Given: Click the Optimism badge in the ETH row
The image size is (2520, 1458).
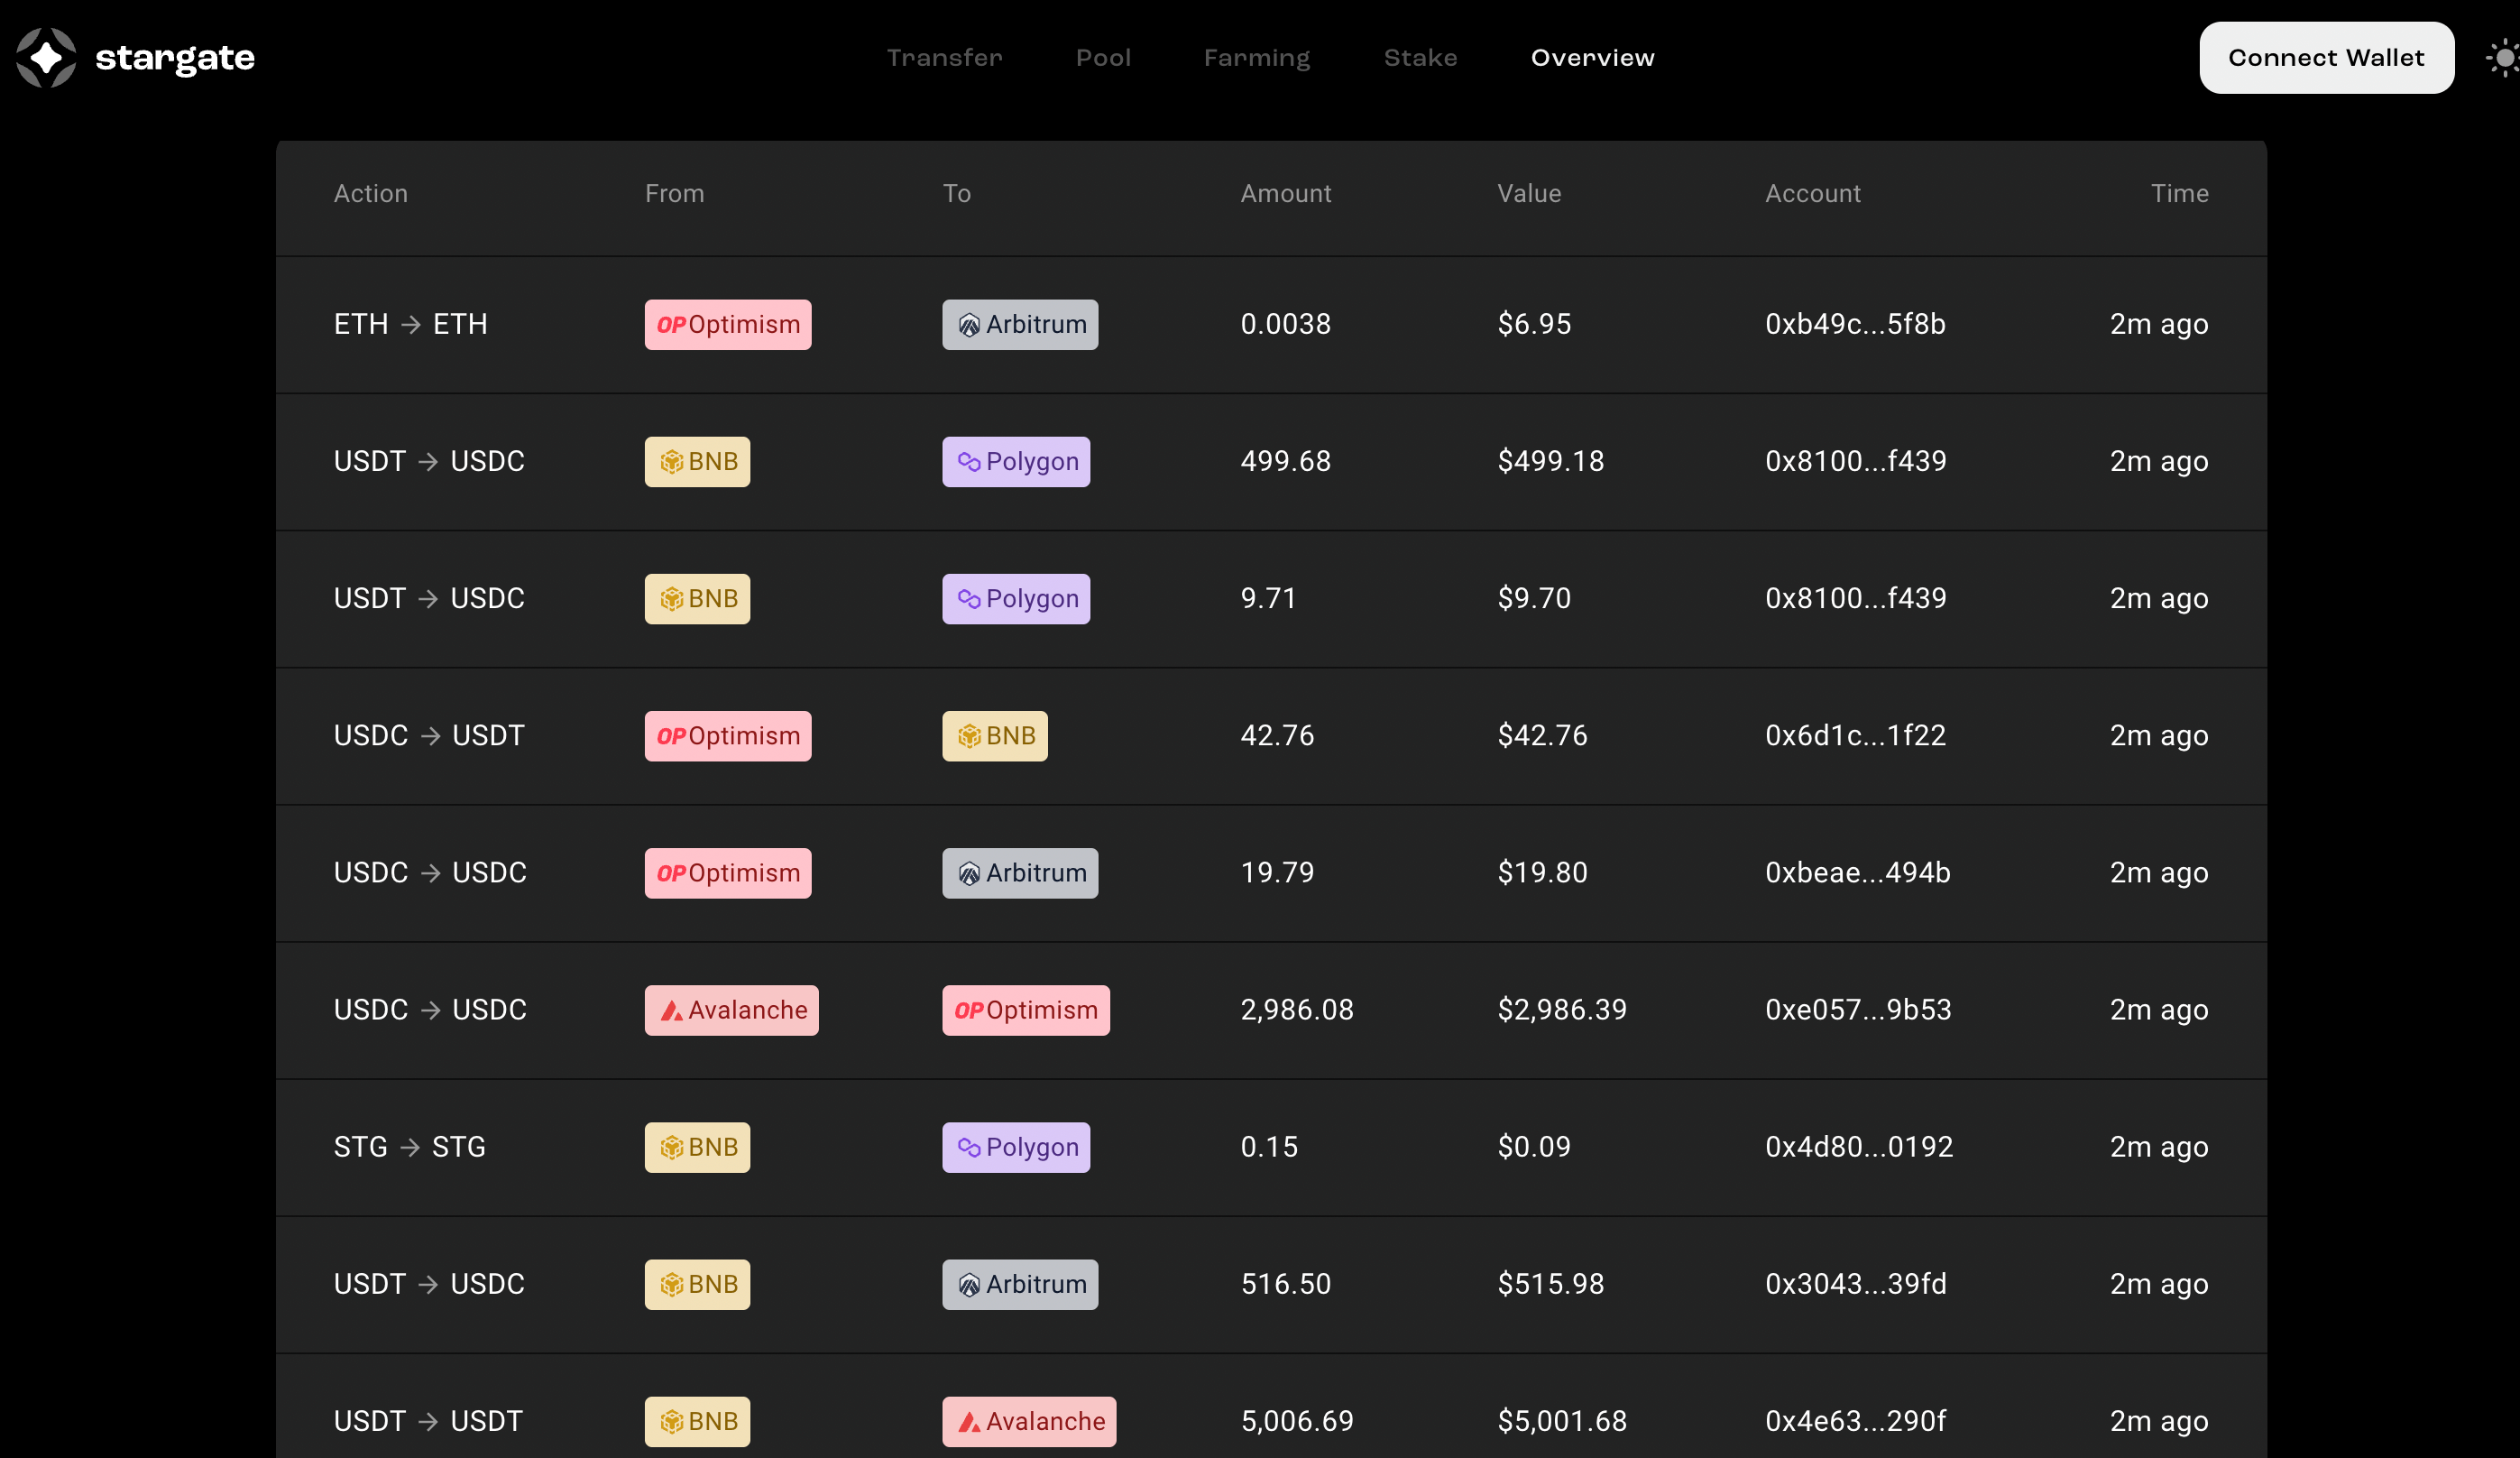Looking at the screenshot, I should 727,324.
